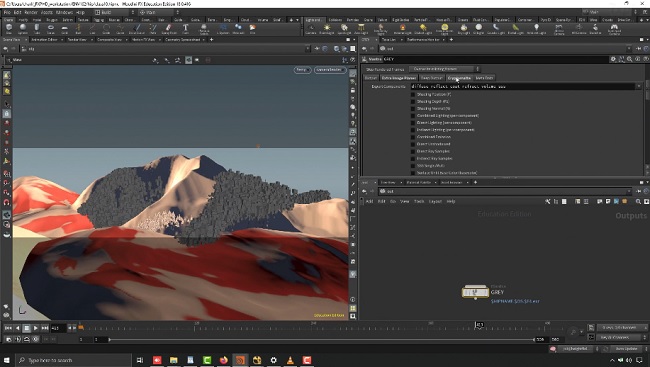Open the Render menu
650x367 pixels.
click(31, 12)
